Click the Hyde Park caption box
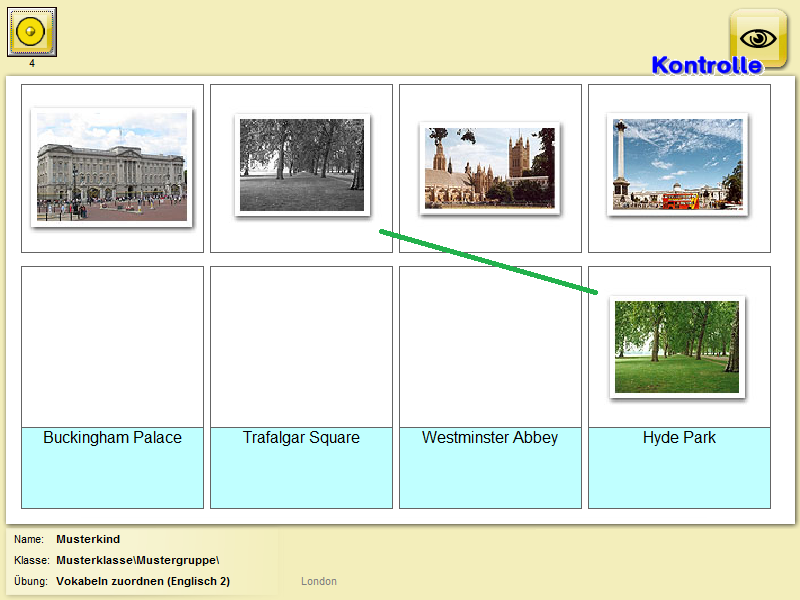This screenshot has height=600, width=800. click(679, 467)
